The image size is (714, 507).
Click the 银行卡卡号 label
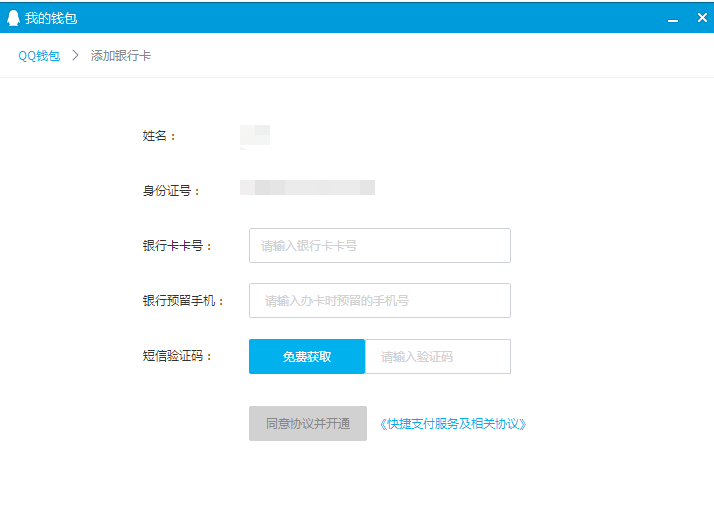pyautogui.click(x=177, y=246)
